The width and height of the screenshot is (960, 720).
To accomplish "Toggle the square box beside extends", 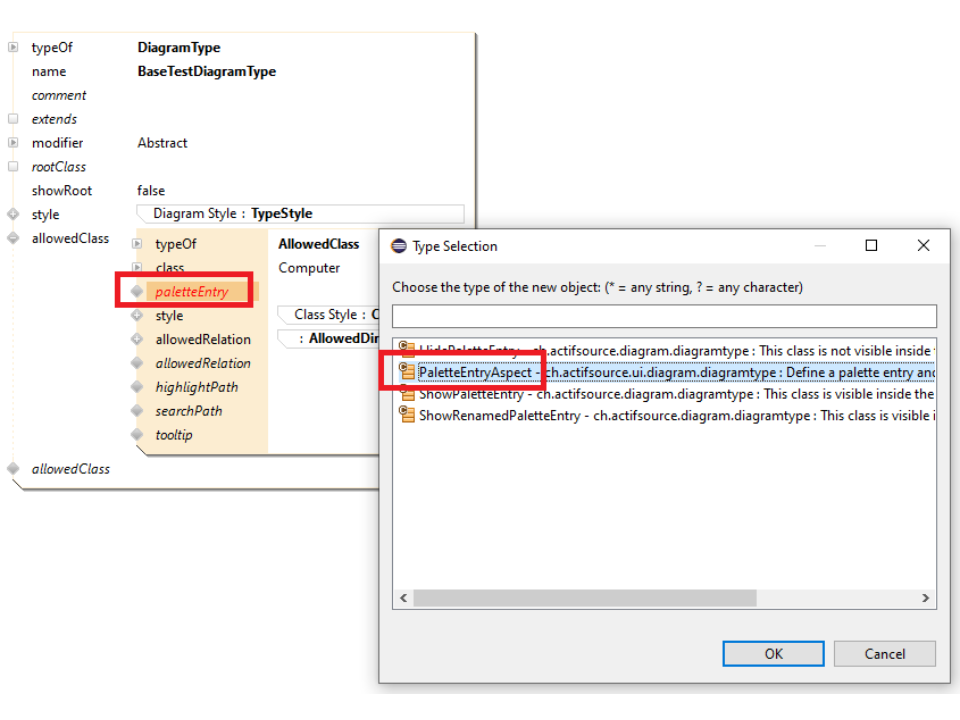I will [x=13, y=119].
